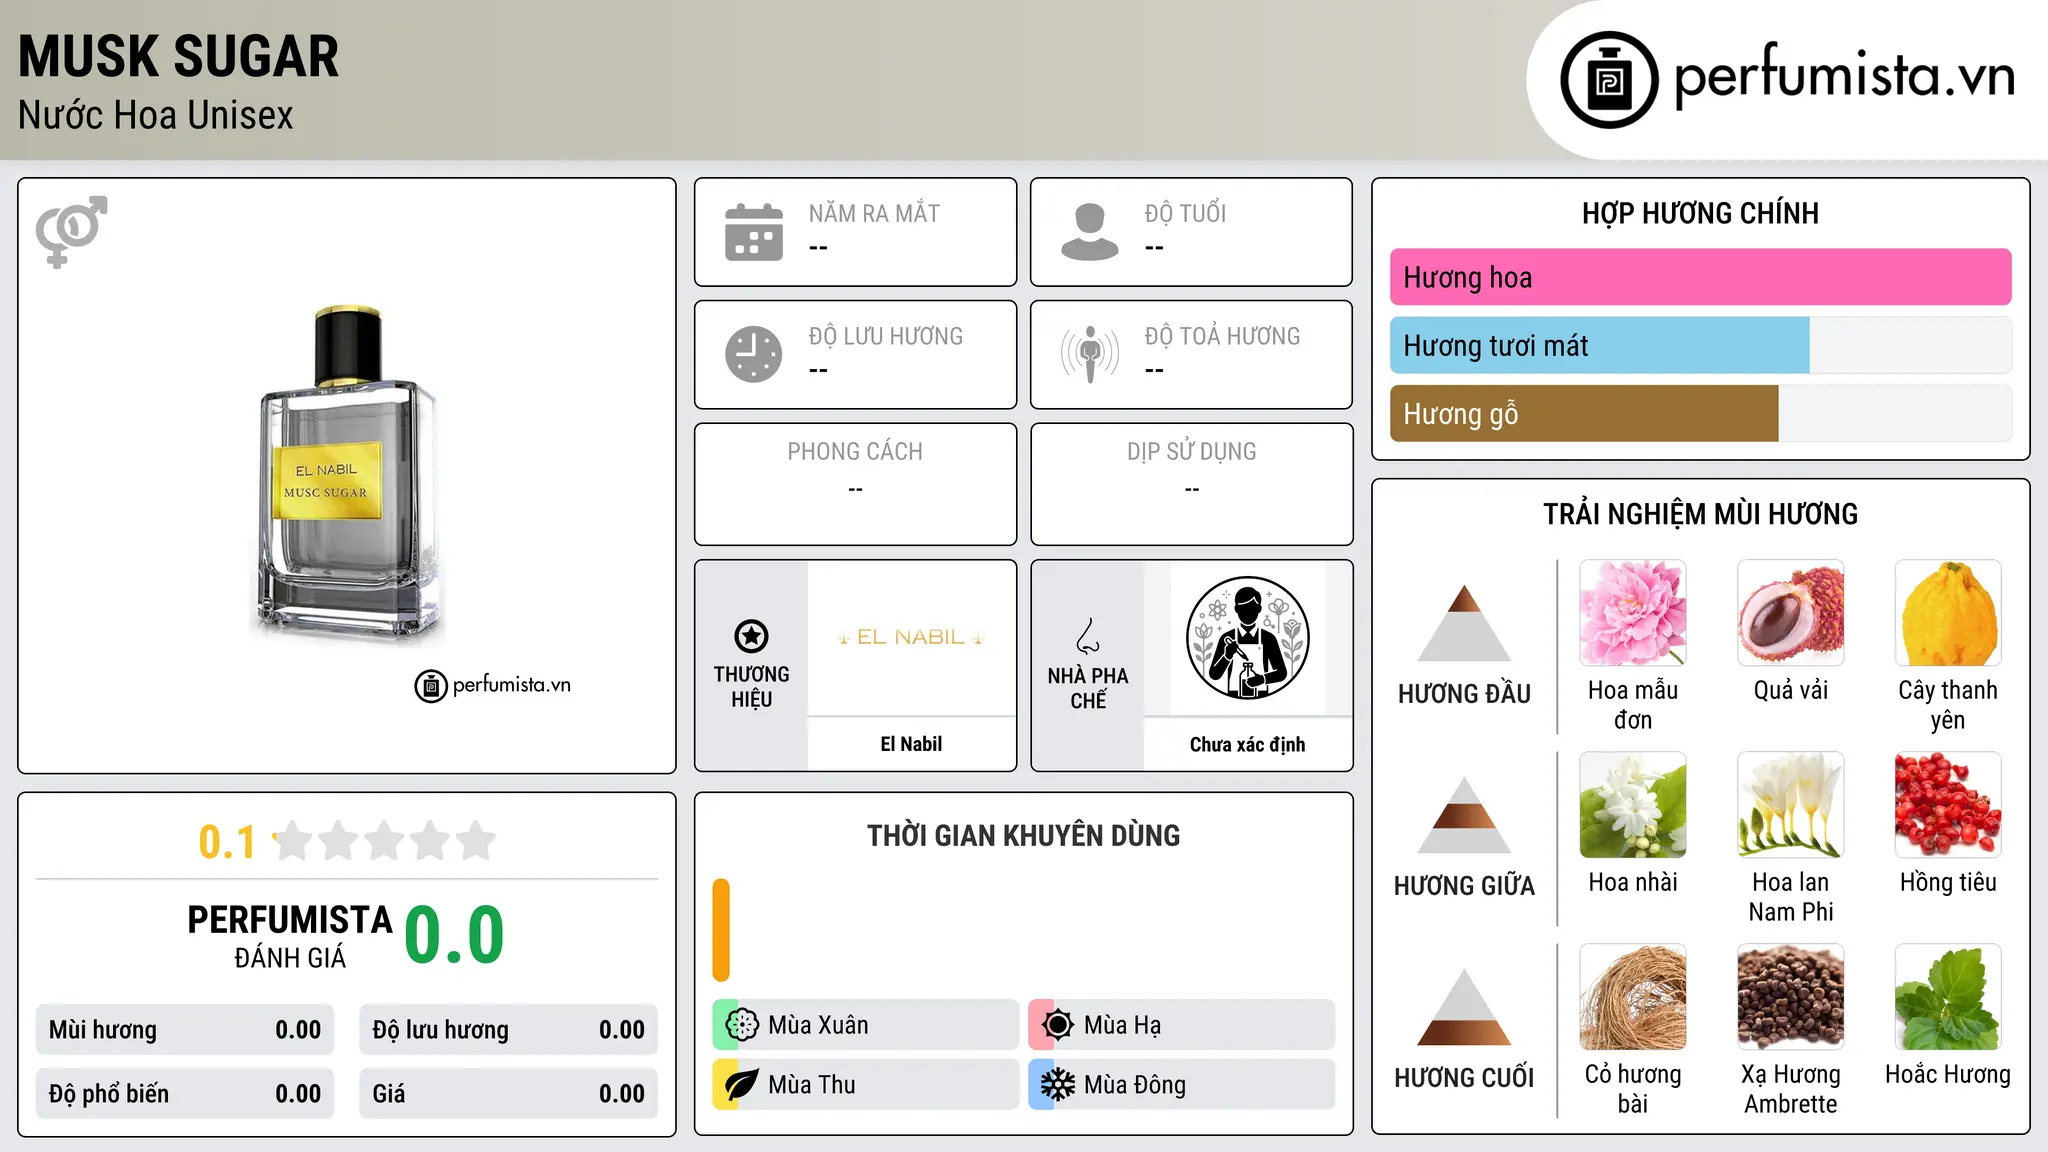Click the perfumista.vn bottle logo icon
The image size is (2048, 1152).
1609,80
